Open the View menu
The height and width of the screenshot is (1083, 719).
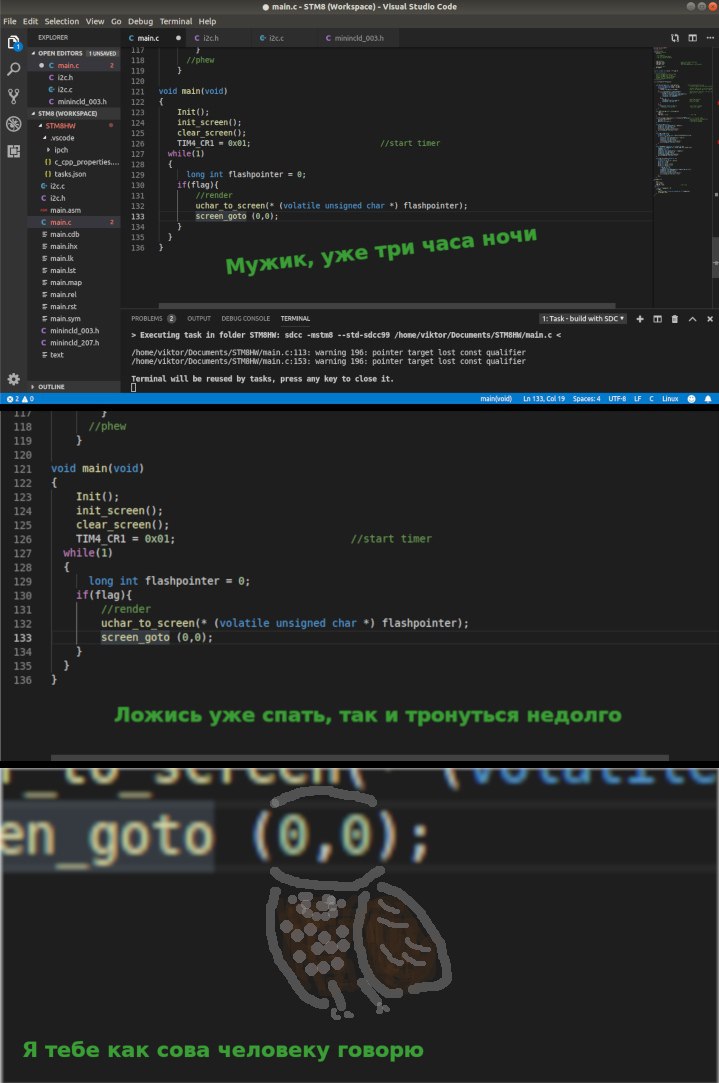[95, 21]
